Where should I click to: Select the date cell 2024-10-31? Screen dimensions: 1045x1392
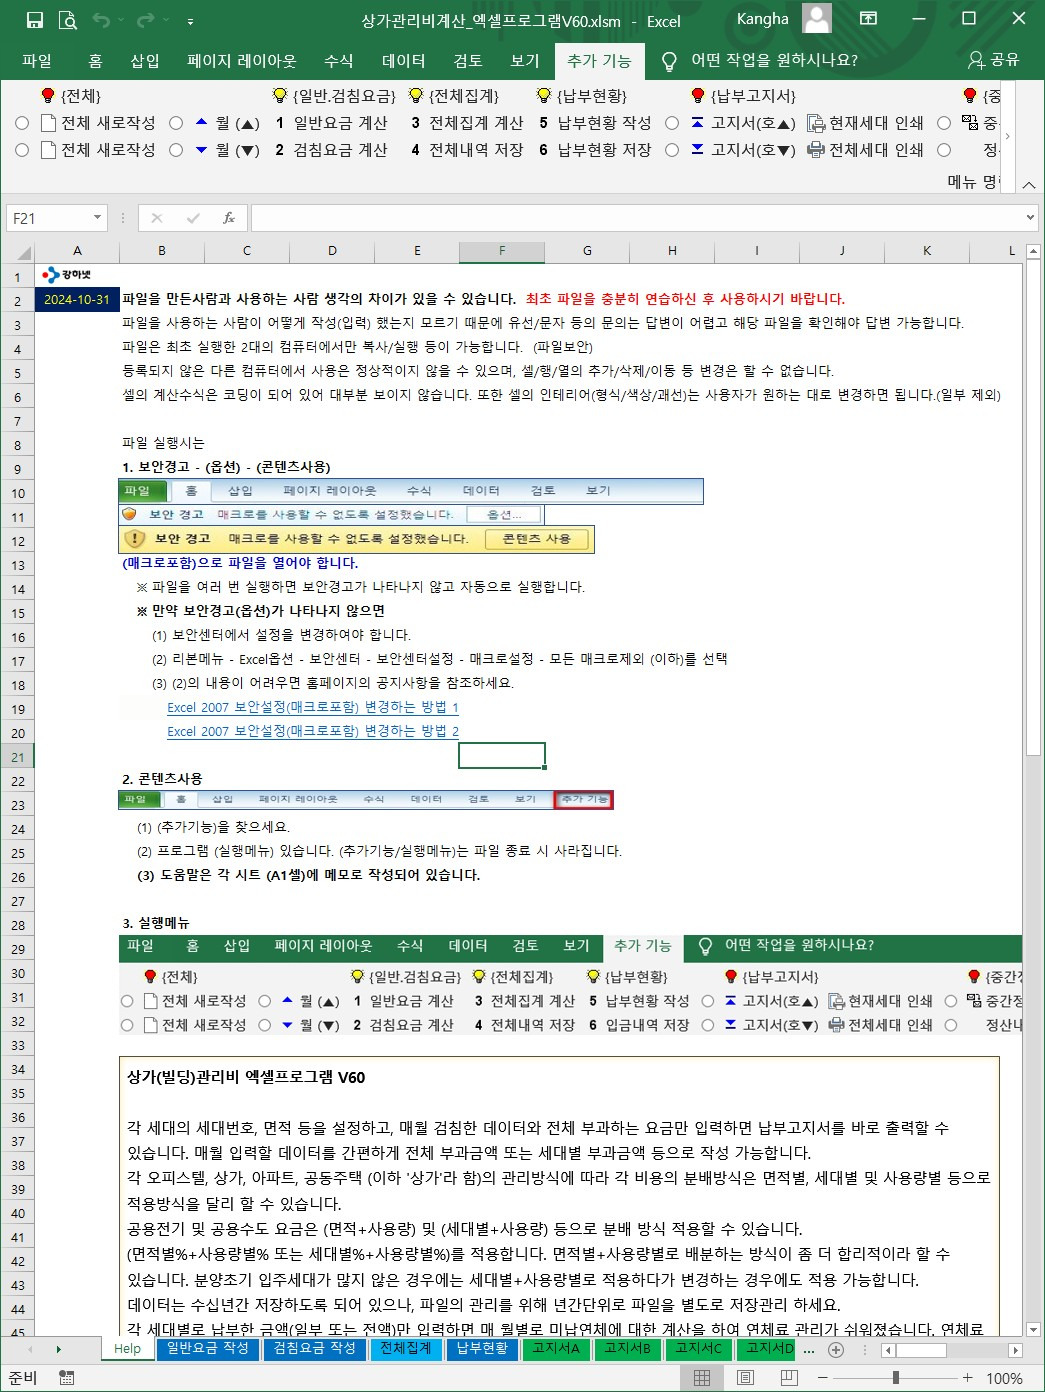[x=77, y=299]
